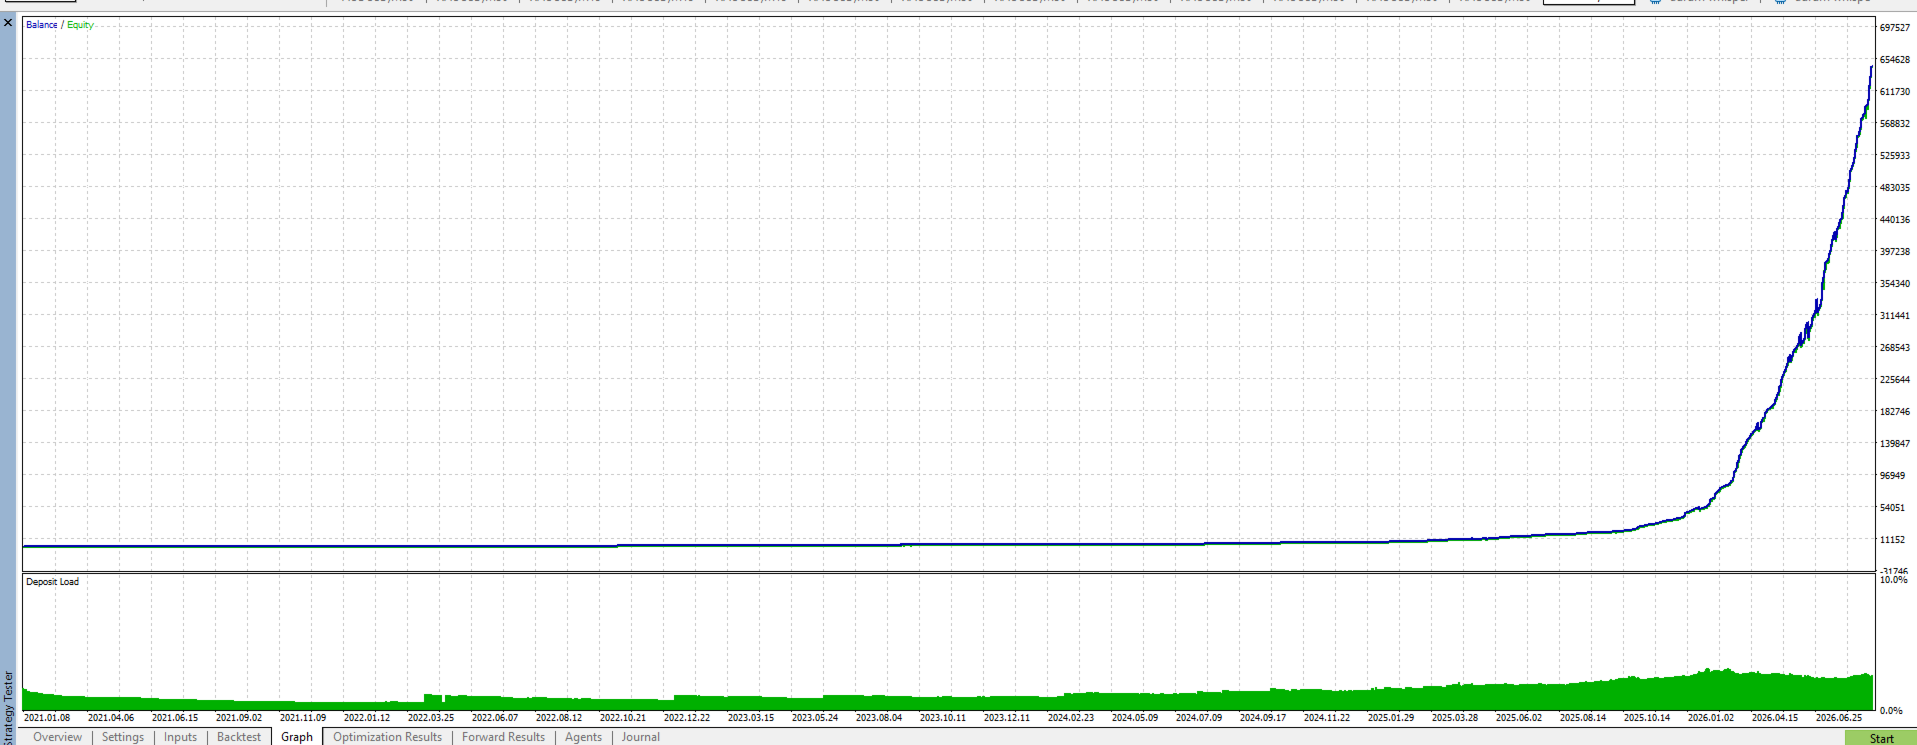Select the Graph tab
This screenshot has width=1917, height=745.
297,737
